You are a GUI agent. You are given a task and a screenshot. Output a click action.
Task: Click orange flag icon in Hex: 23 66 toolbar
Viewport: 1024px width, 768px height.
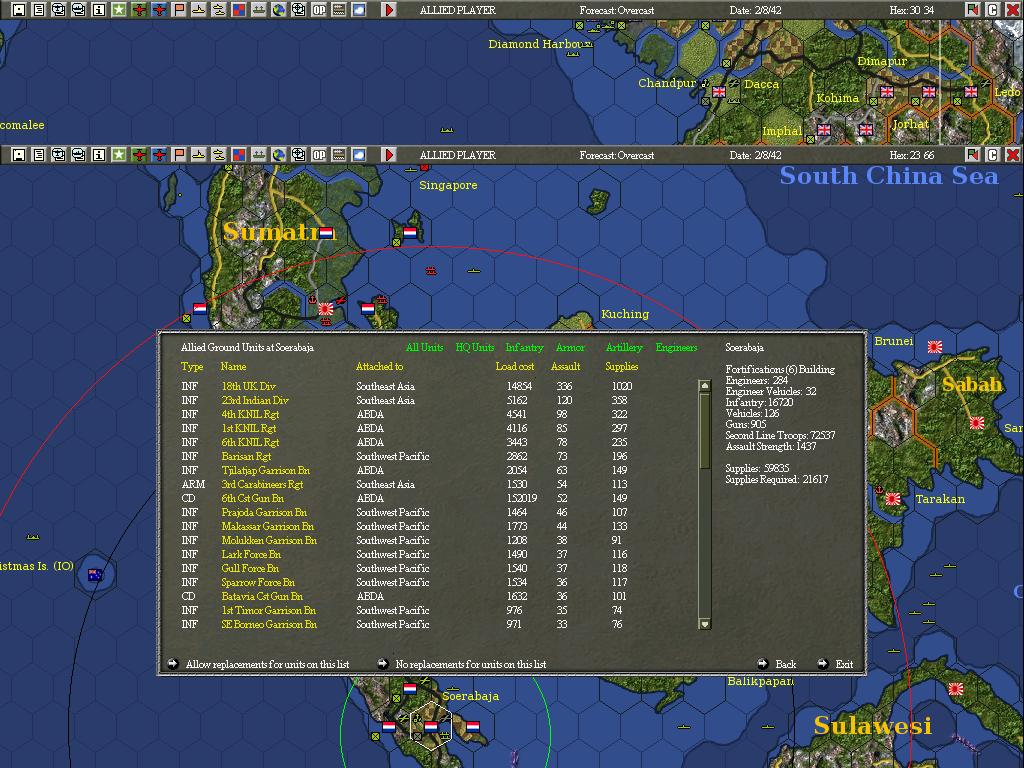tap(179, 155)
